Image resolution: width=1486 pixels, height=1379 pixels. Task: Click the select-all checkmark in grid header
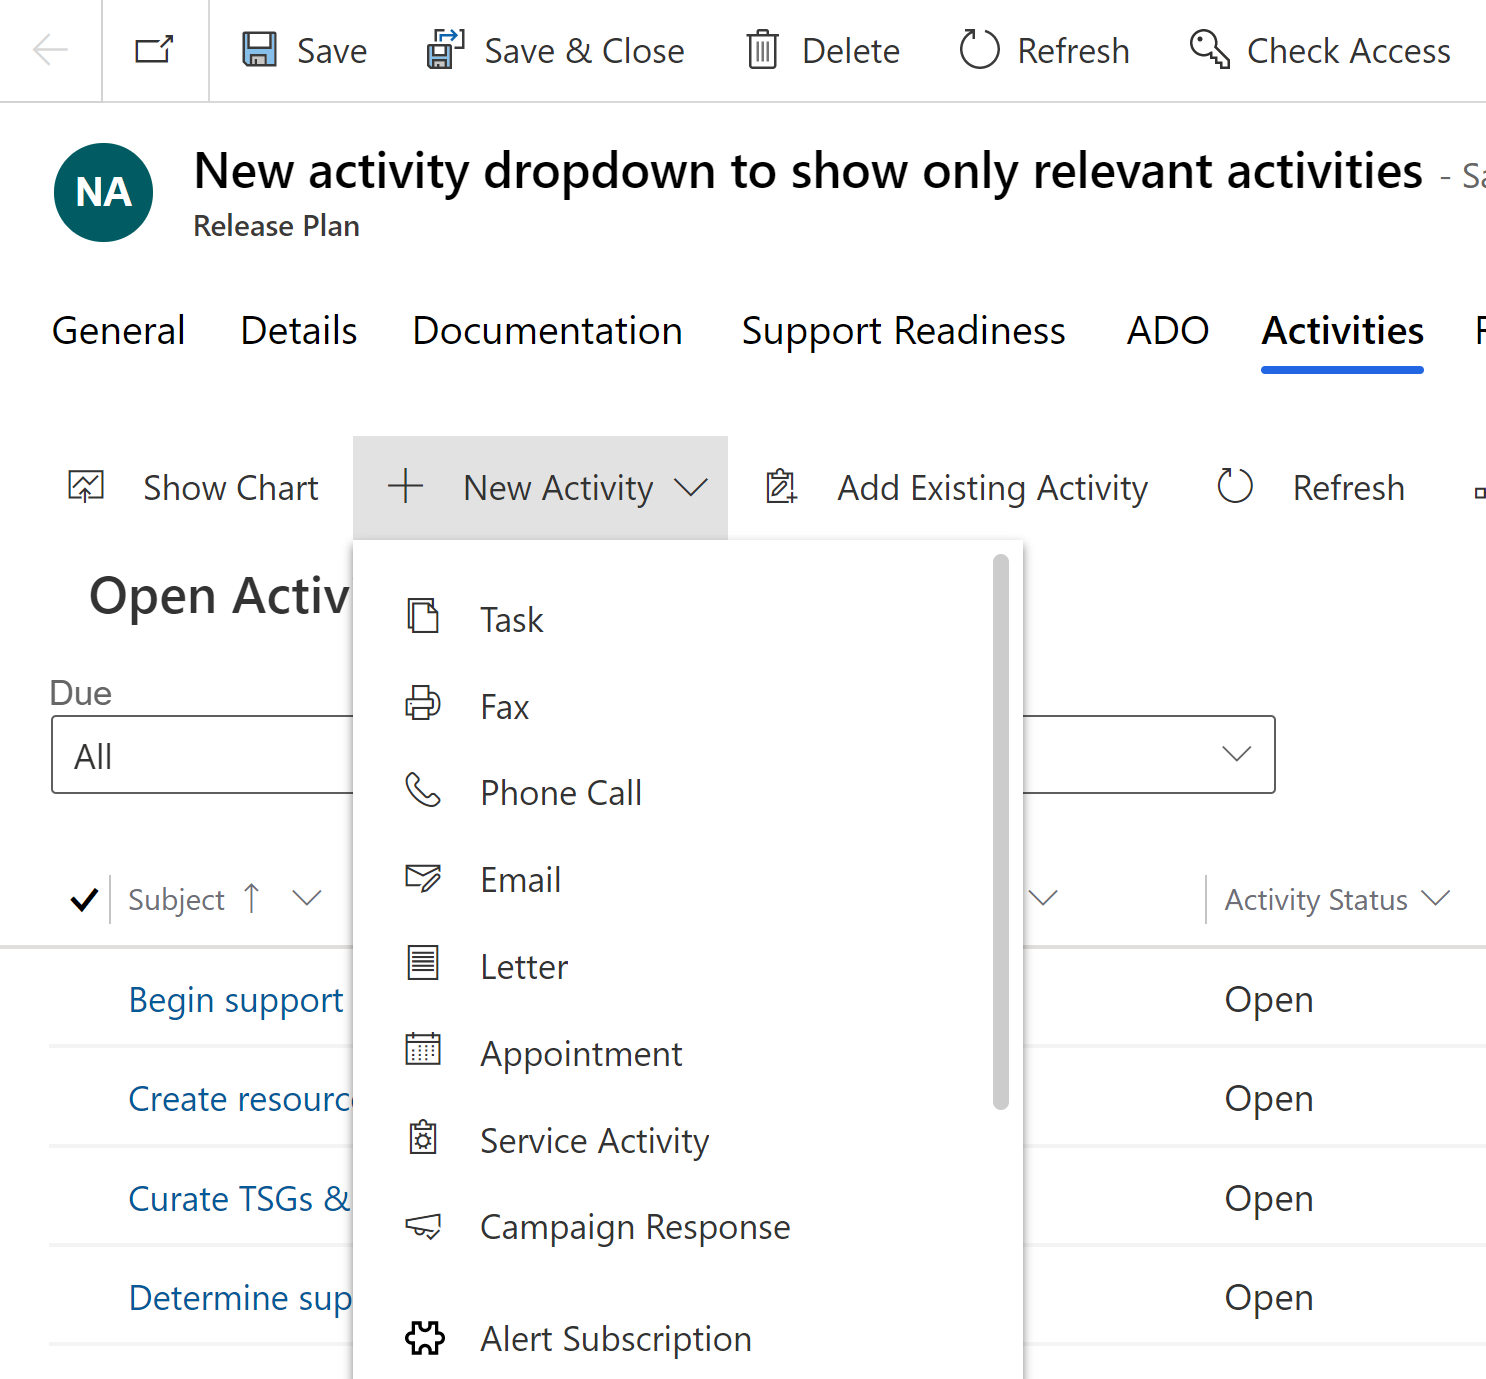tap(84, 899)
